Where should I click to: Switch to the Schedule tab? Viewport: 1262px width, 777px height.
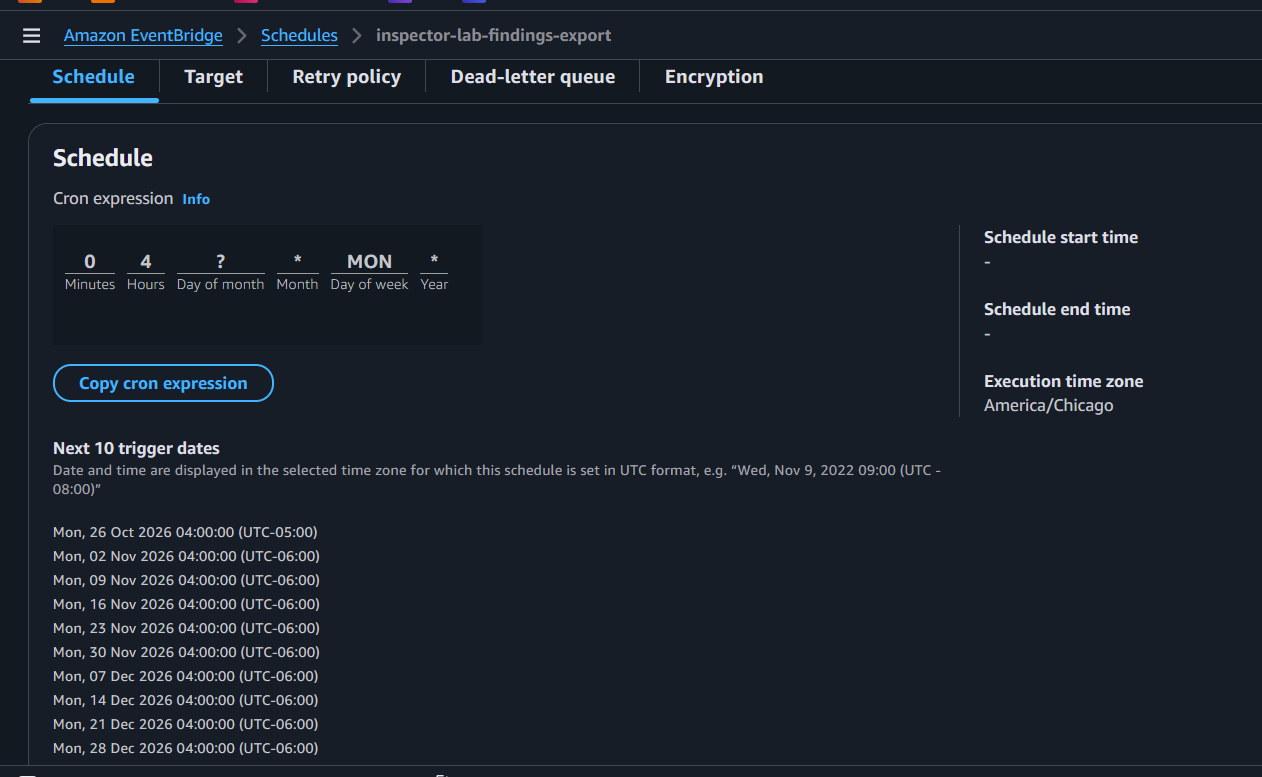94,77
